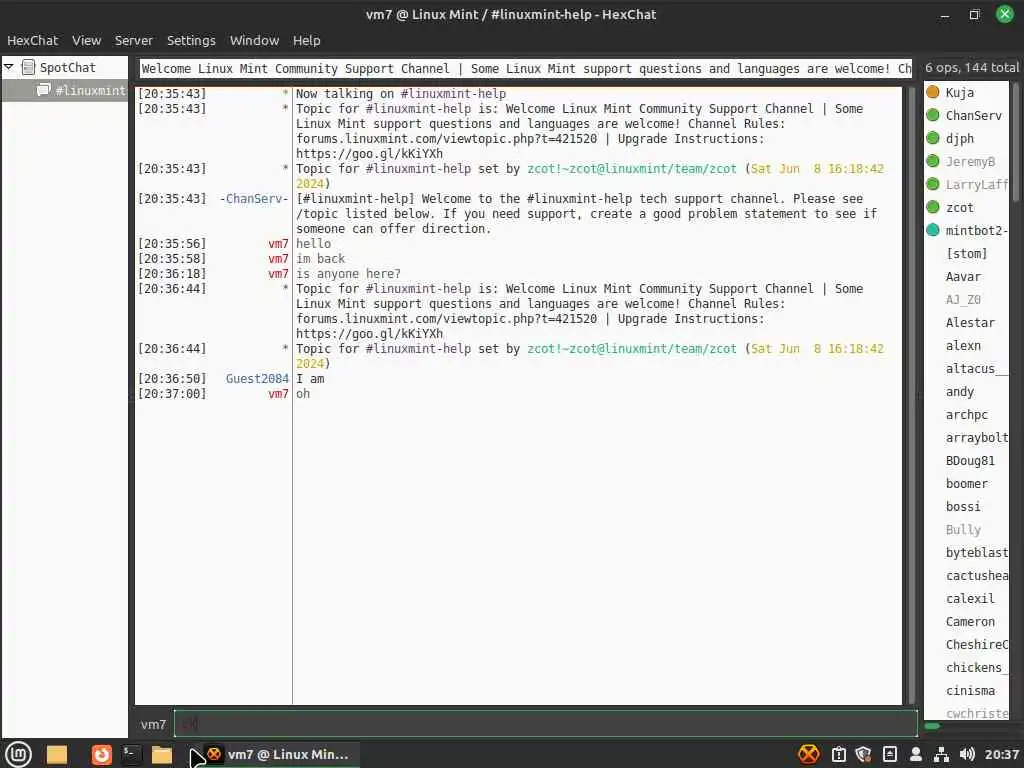Viewport: 1024px width, 768px height.
Task: Open the notes tray icon left of user icon
Action: [889, 754]
